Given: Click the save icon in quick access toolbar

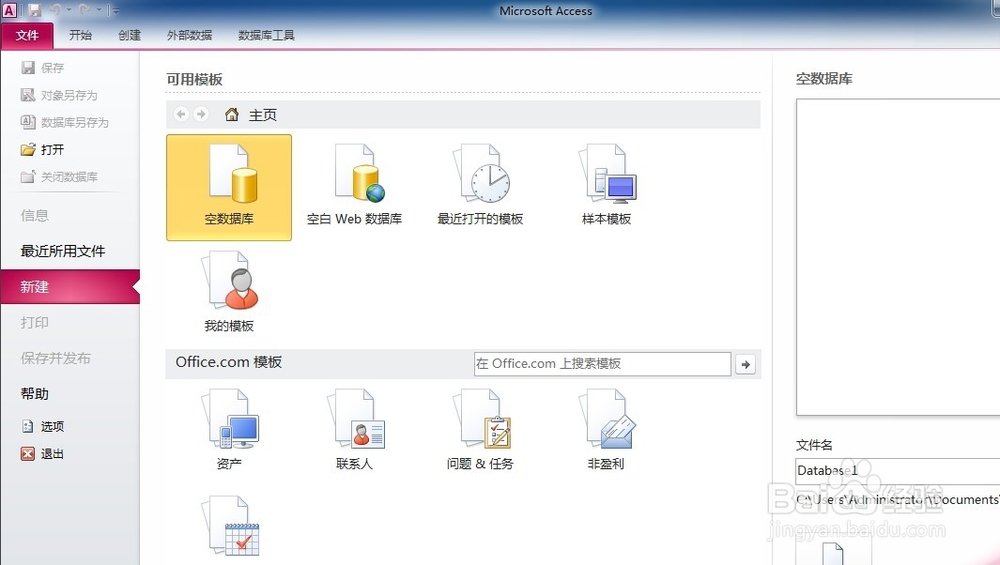Looking at the screenshot, I should pos(34,10).
